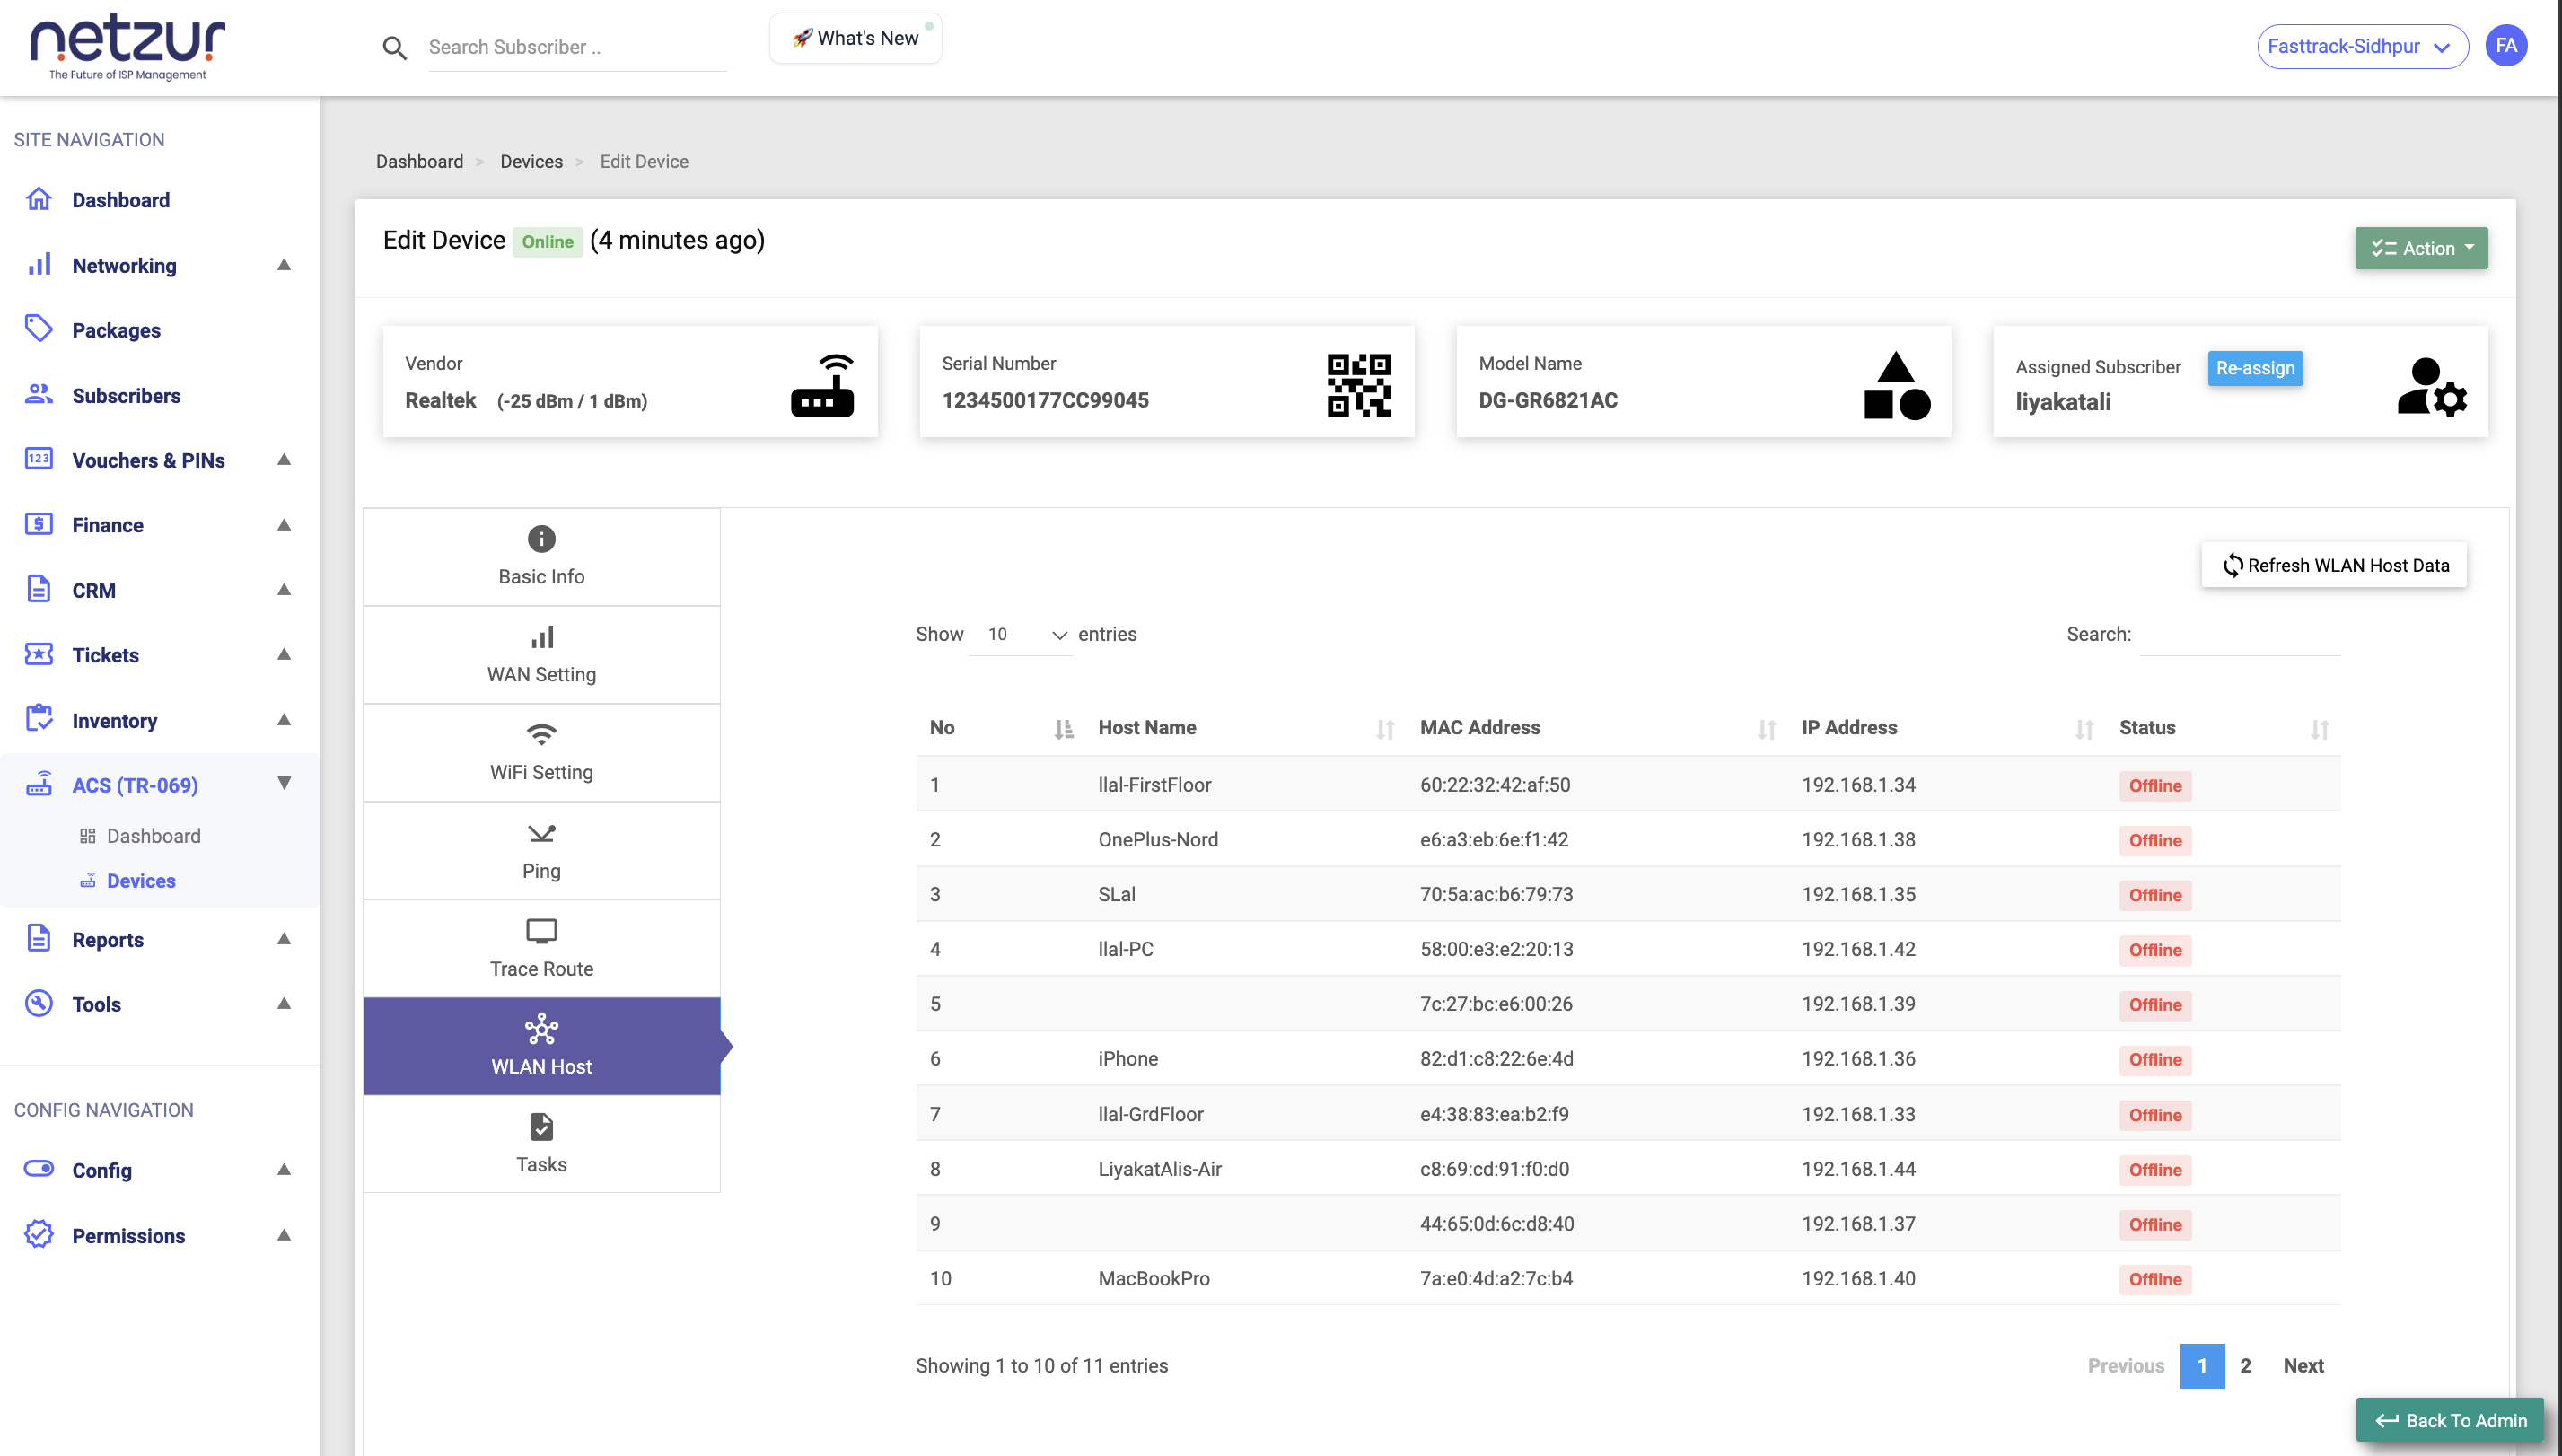Click the Tools wrench icon
Image resolution: width=2562 pixels, height=1456 pixels.
pyautogui.click(x=39, y=1003)
